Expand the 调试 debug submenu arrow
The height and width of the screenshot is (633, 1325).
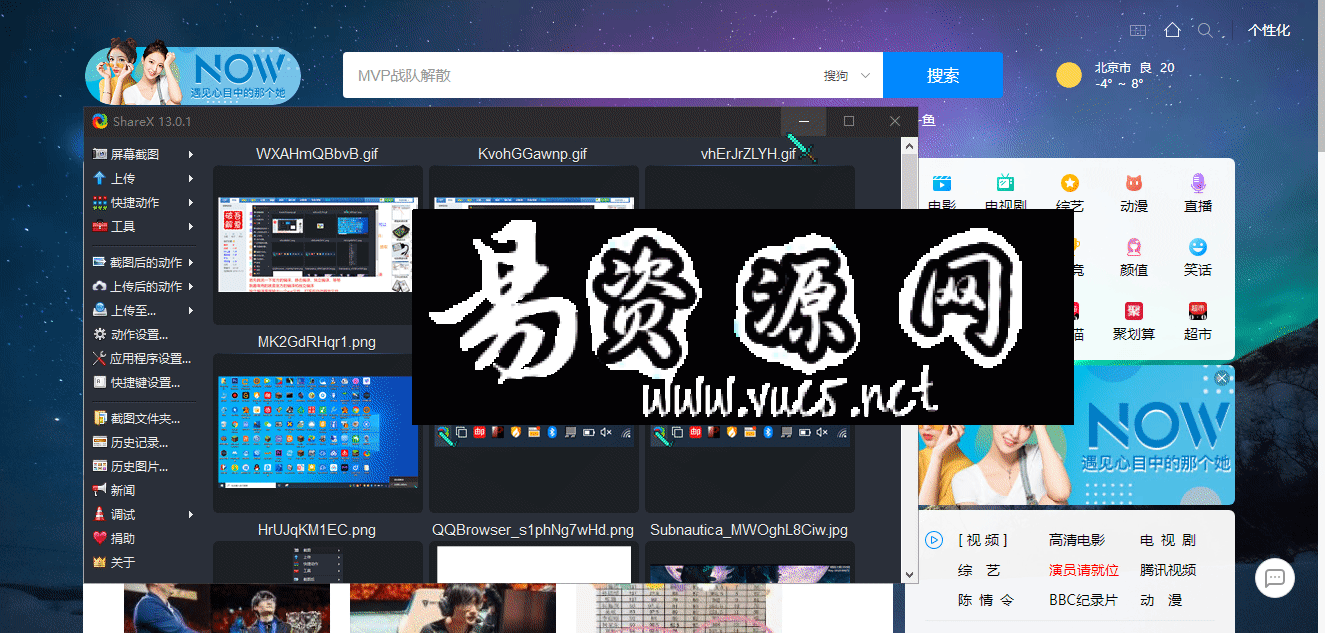[x=191, y=514]
